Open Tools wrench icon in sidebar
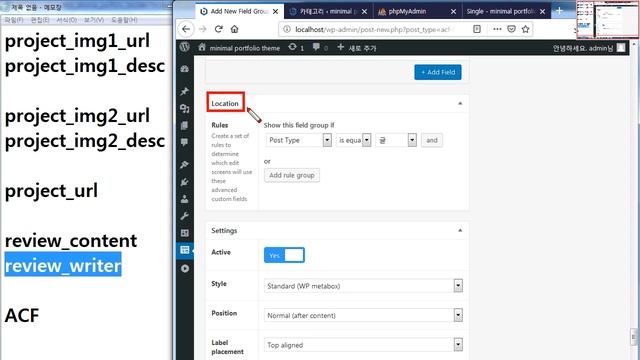Viewport: 640px width, 360px height. [184, 216]
